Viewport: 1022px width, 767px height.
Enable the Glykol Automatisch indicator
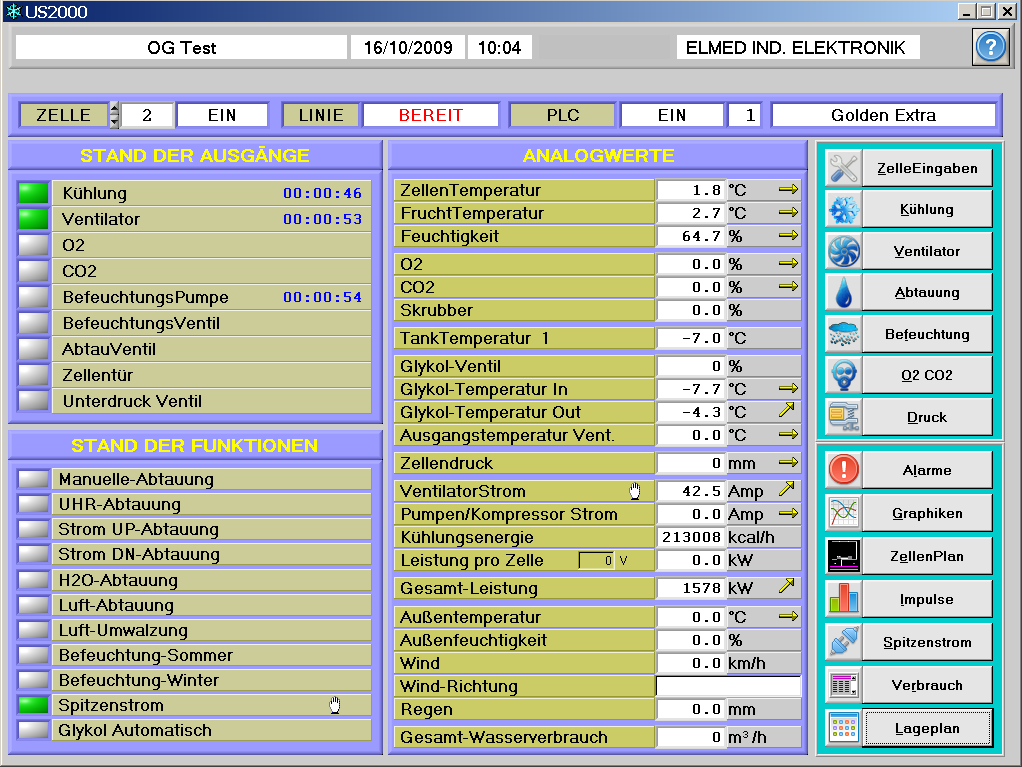click(33, 730)
